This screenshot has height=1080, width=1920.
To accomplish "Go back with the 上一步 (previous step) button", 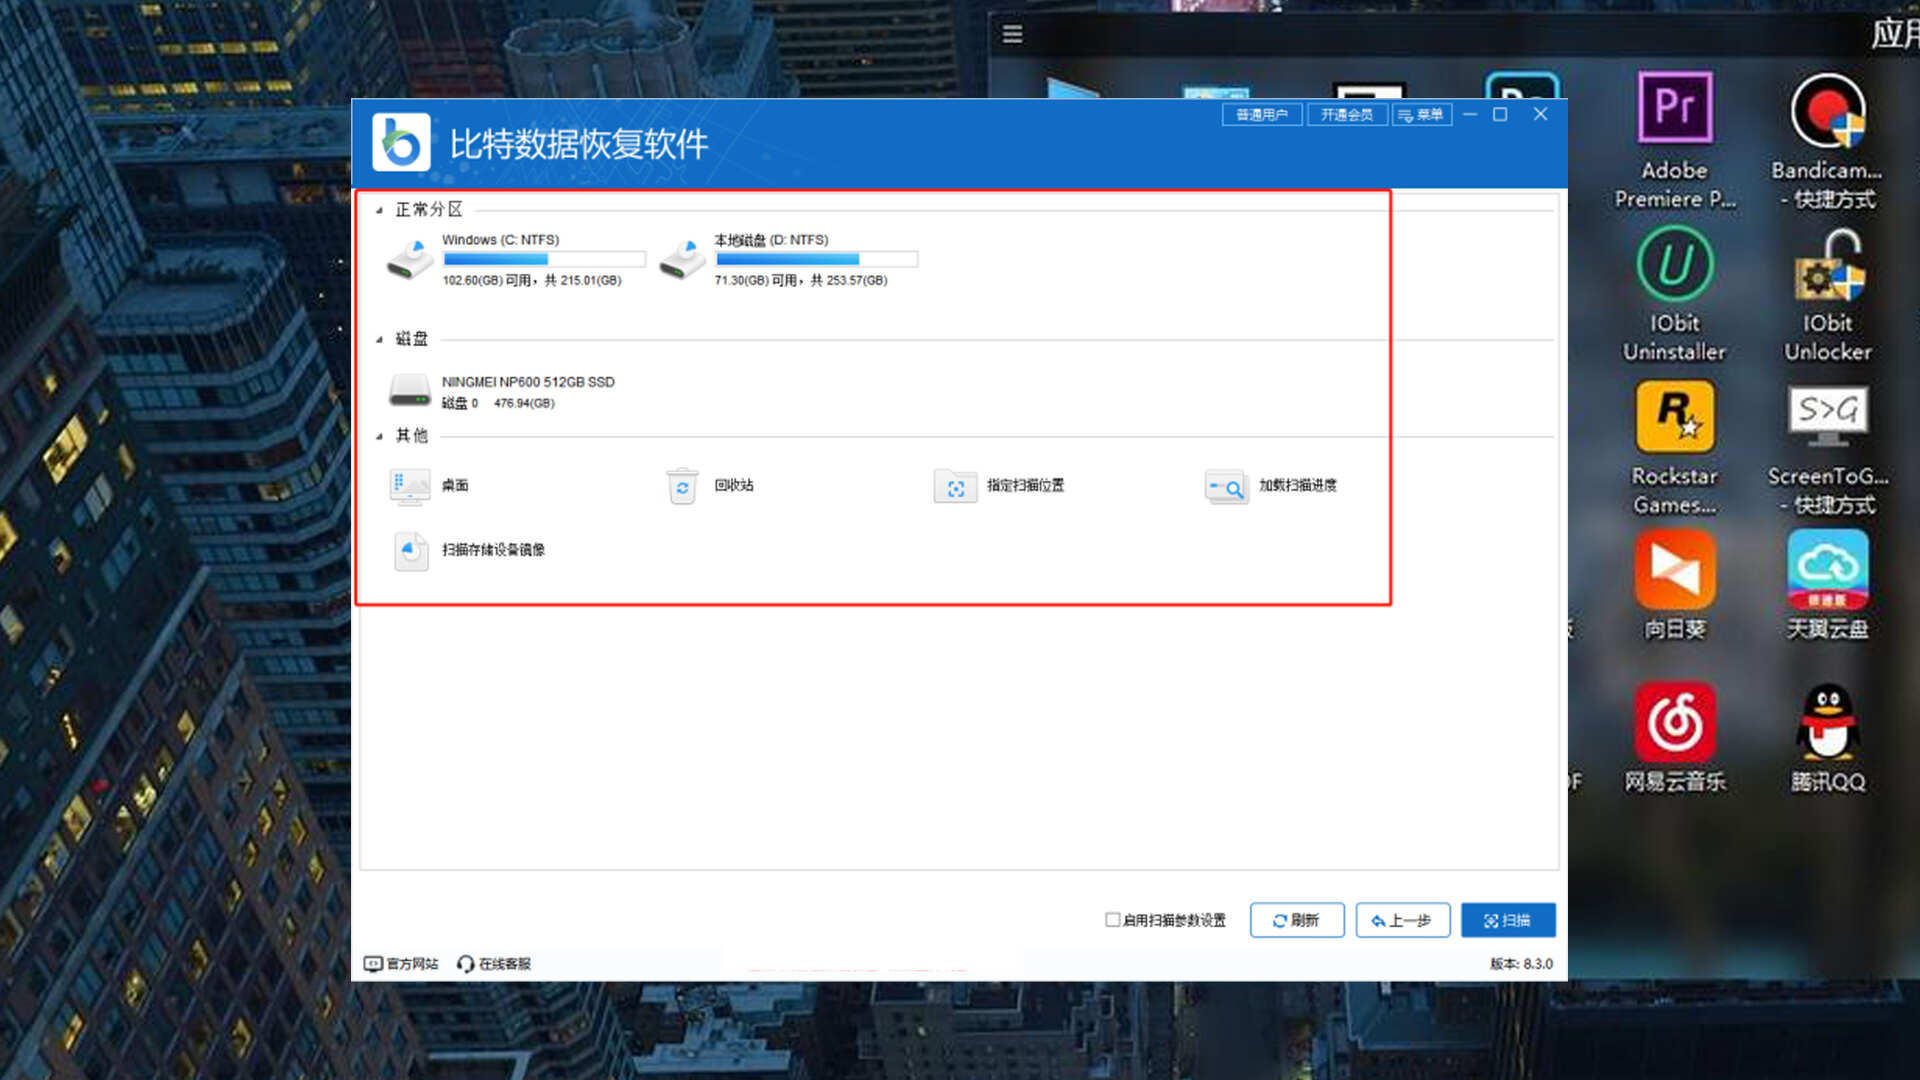I will pos(1403,920).
